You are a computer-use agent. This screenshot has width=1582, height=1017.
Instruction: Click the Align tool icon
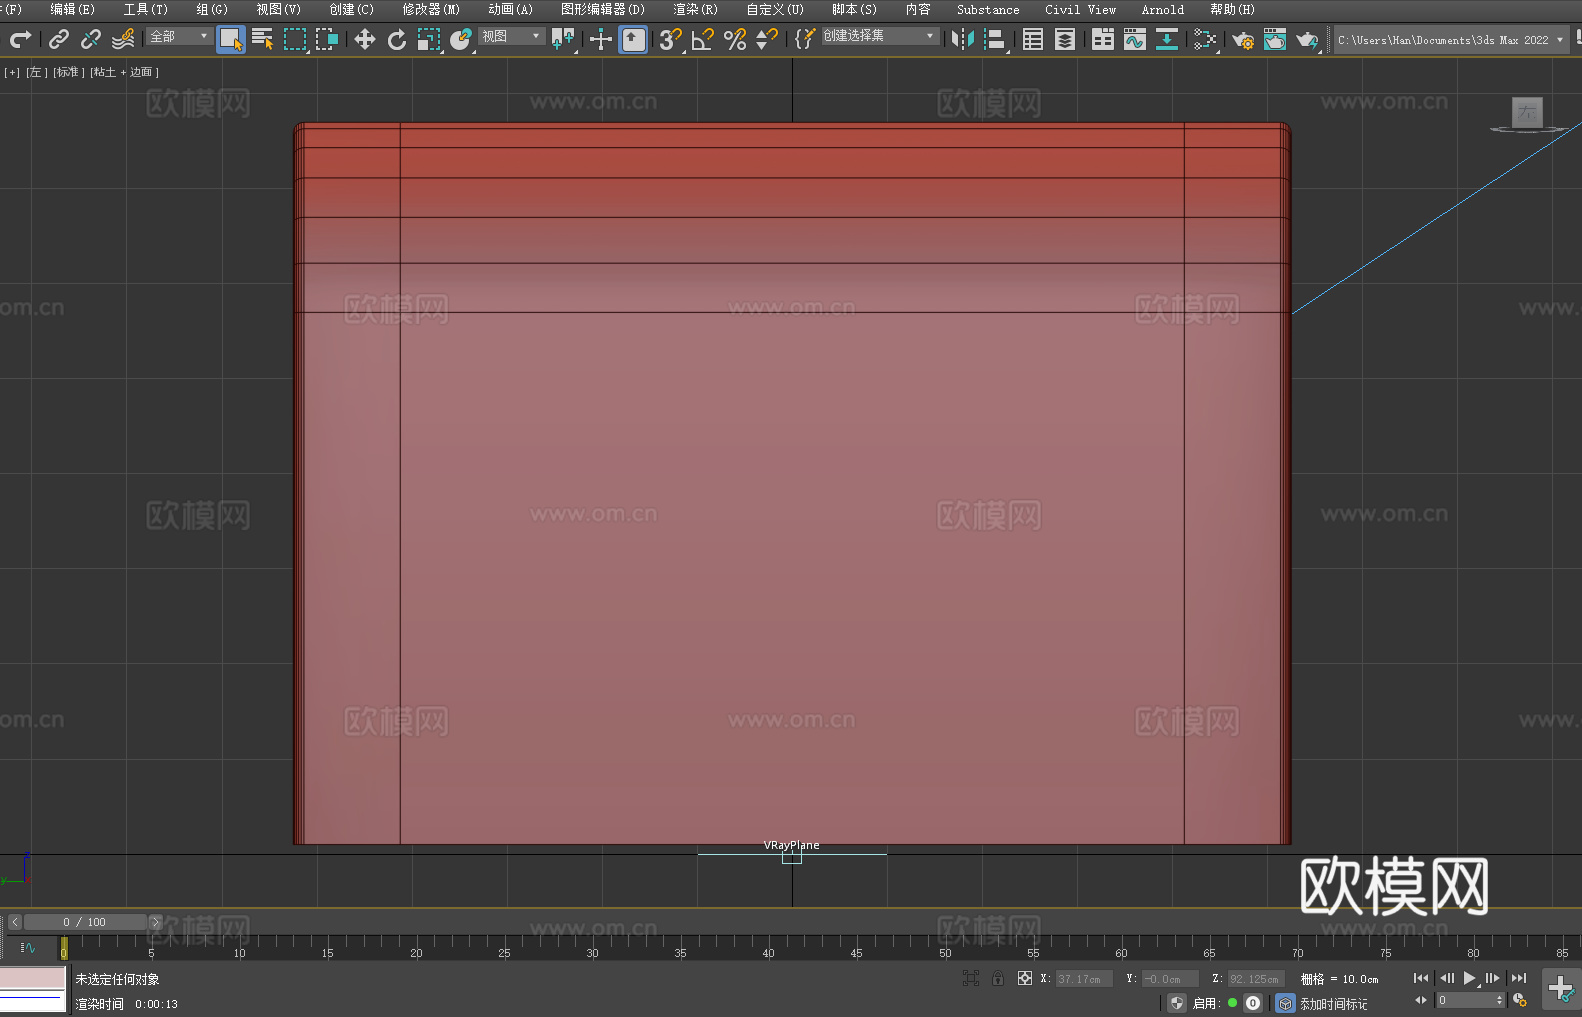[995, 39]
